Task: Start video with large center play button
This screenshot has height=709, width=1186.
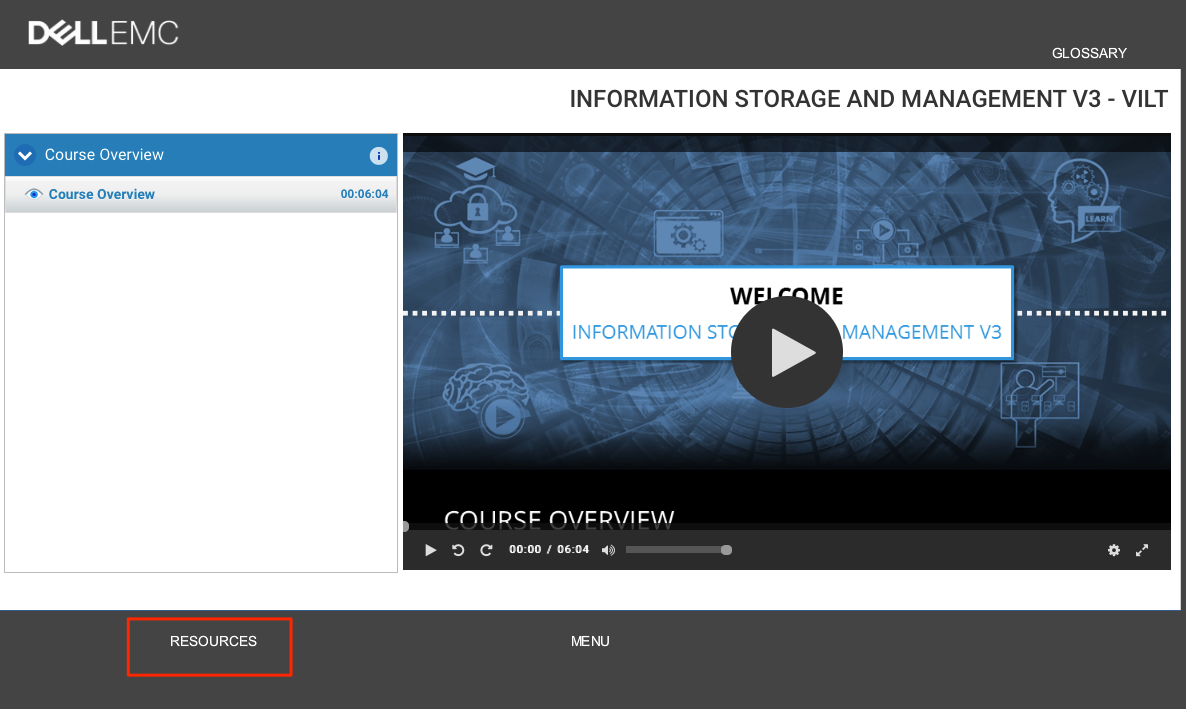Action: point(787,352)
